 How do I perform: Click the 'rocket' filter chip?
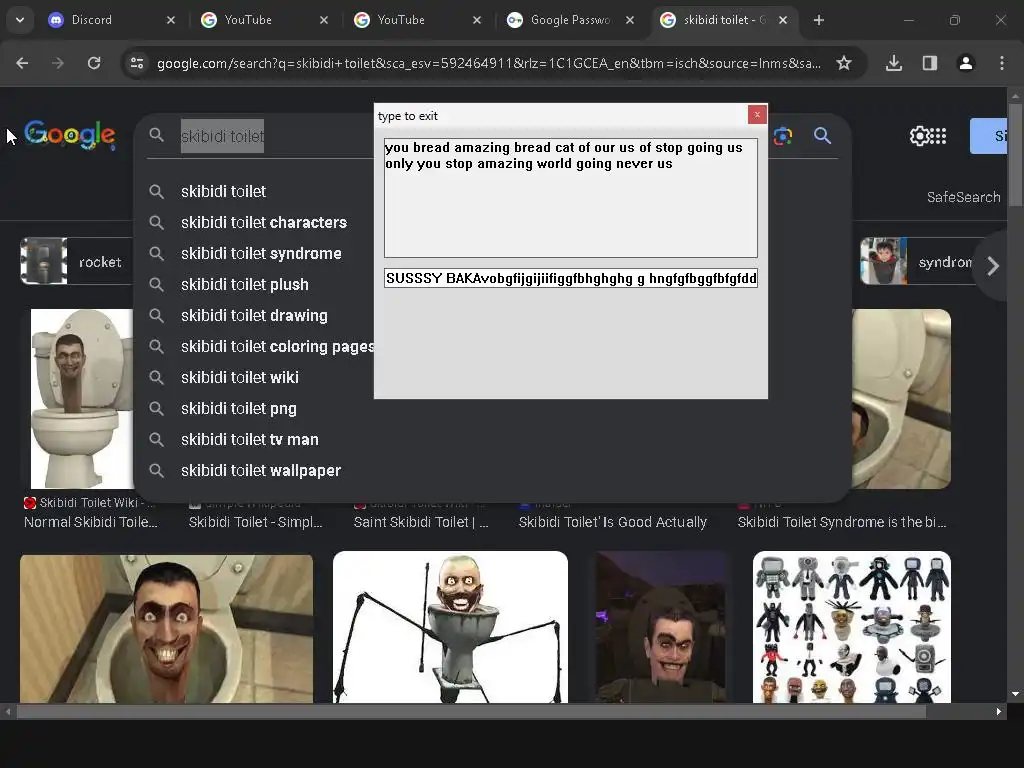(77, 261)
